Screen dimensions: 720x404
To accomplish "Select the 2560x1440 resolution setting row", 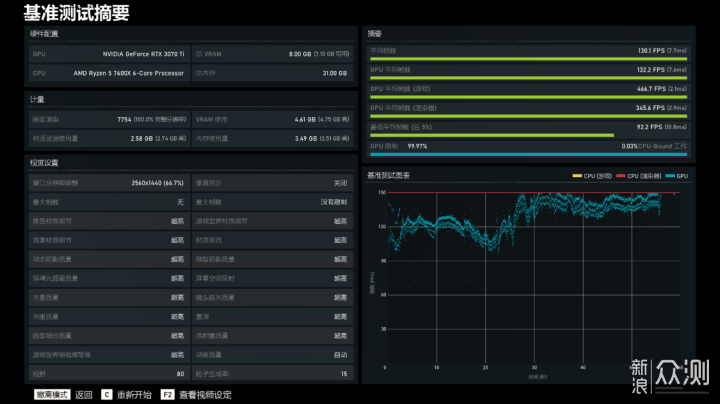I will (x=109, y=183).
